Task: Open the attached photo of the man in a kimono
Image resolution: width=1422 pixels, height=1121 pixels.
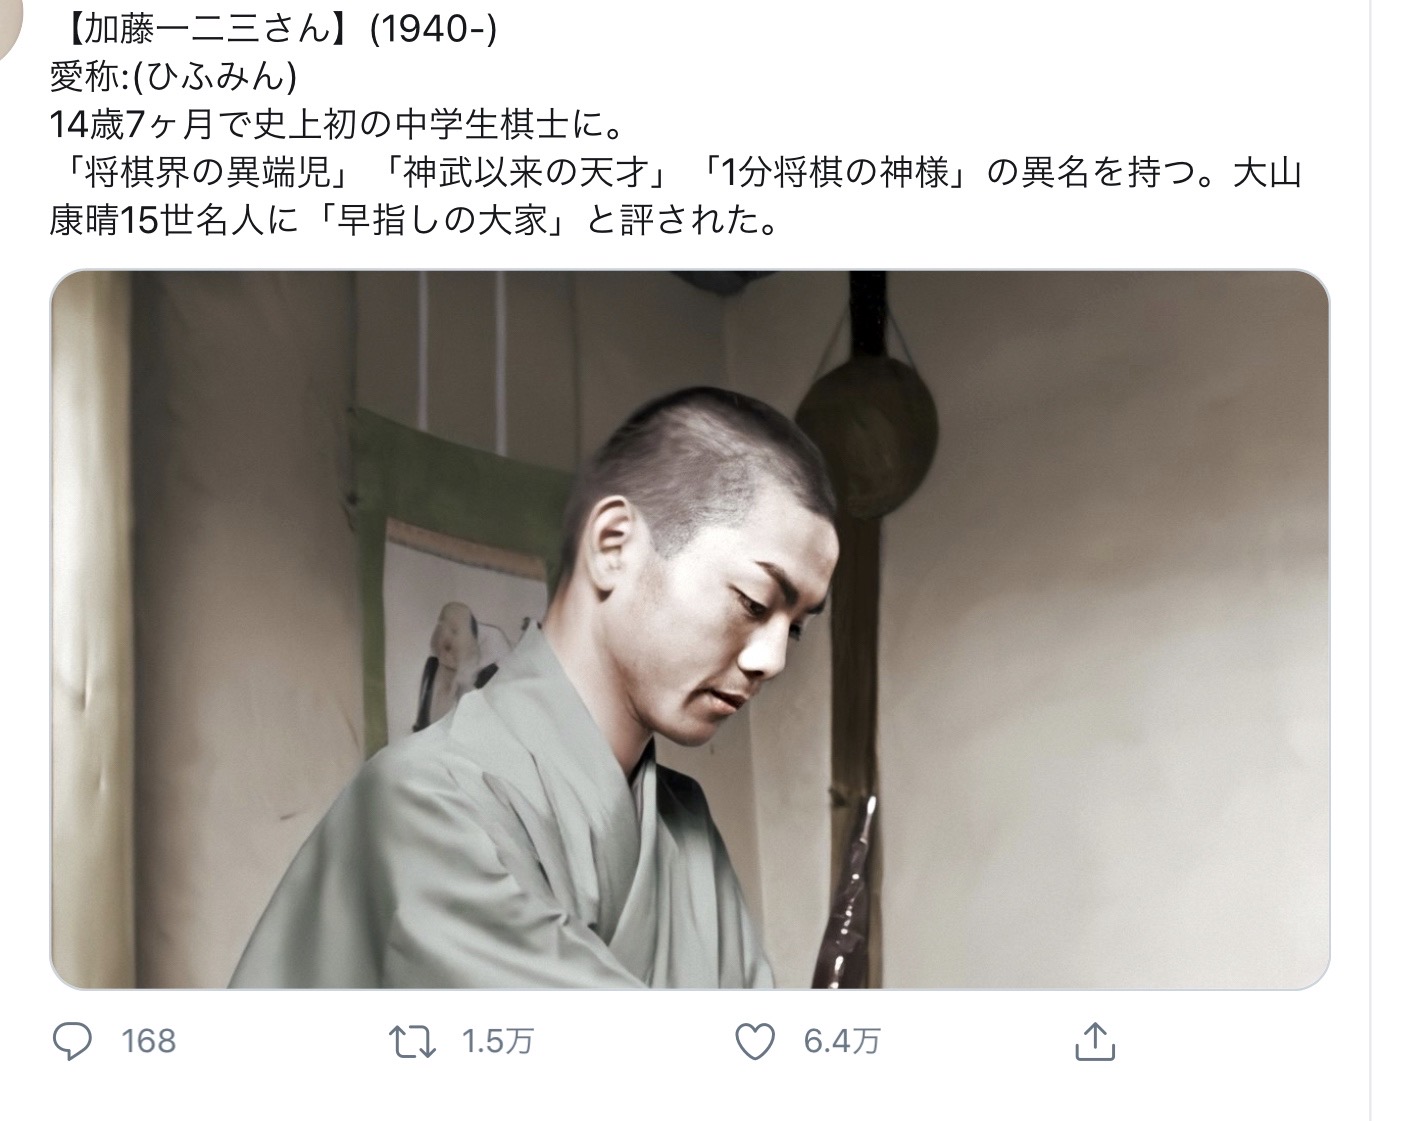Action: pos(690,629)
